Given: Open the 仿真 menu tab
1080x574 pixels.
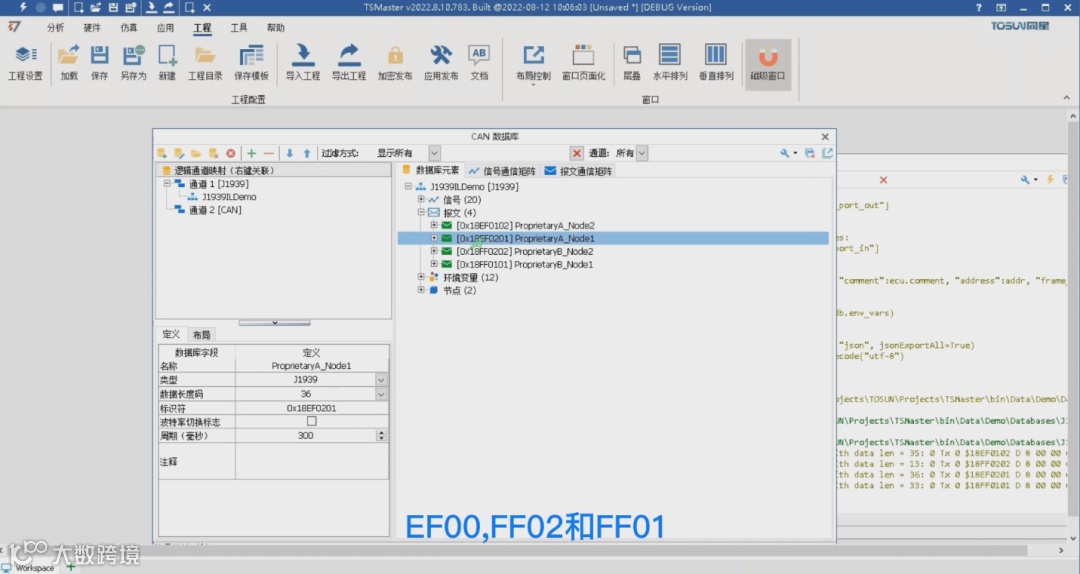Looking at the screenshot, I should point(128,28).
